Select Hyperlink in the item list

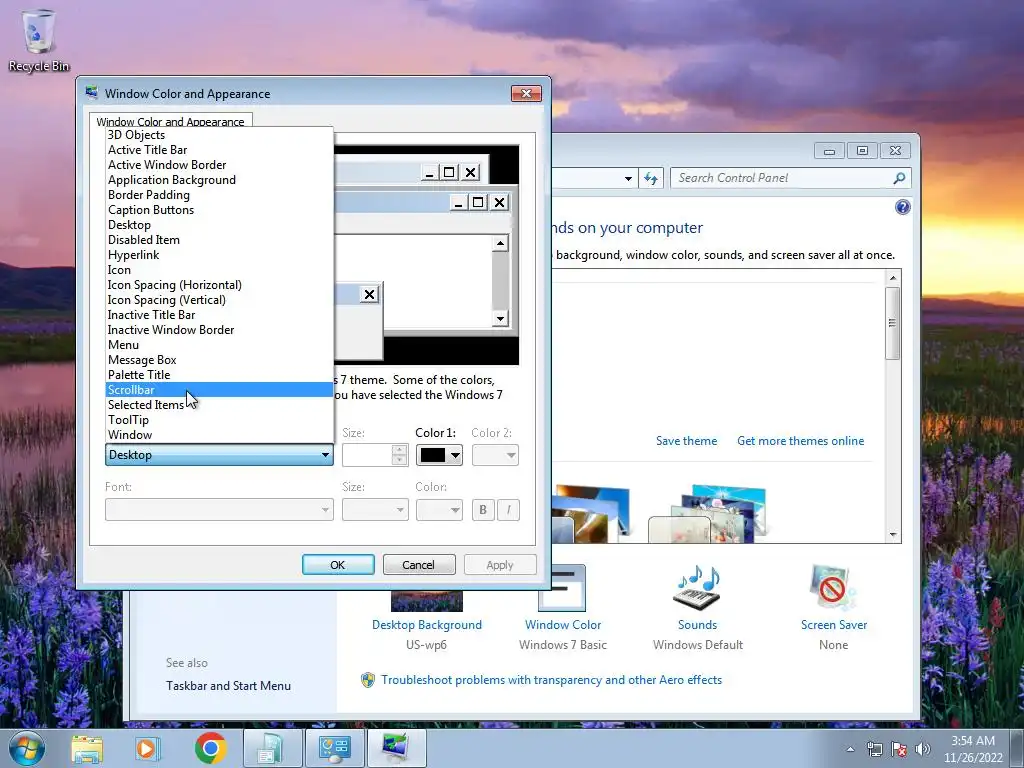point(219,255)
